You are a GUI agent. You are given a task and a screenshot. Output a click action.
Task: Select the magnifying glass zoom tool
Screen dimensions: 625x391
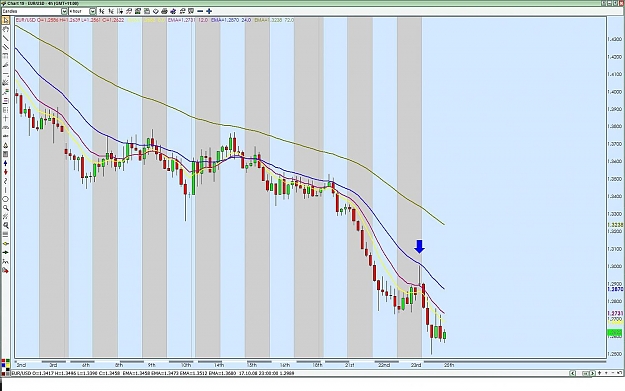click(6, 208)
